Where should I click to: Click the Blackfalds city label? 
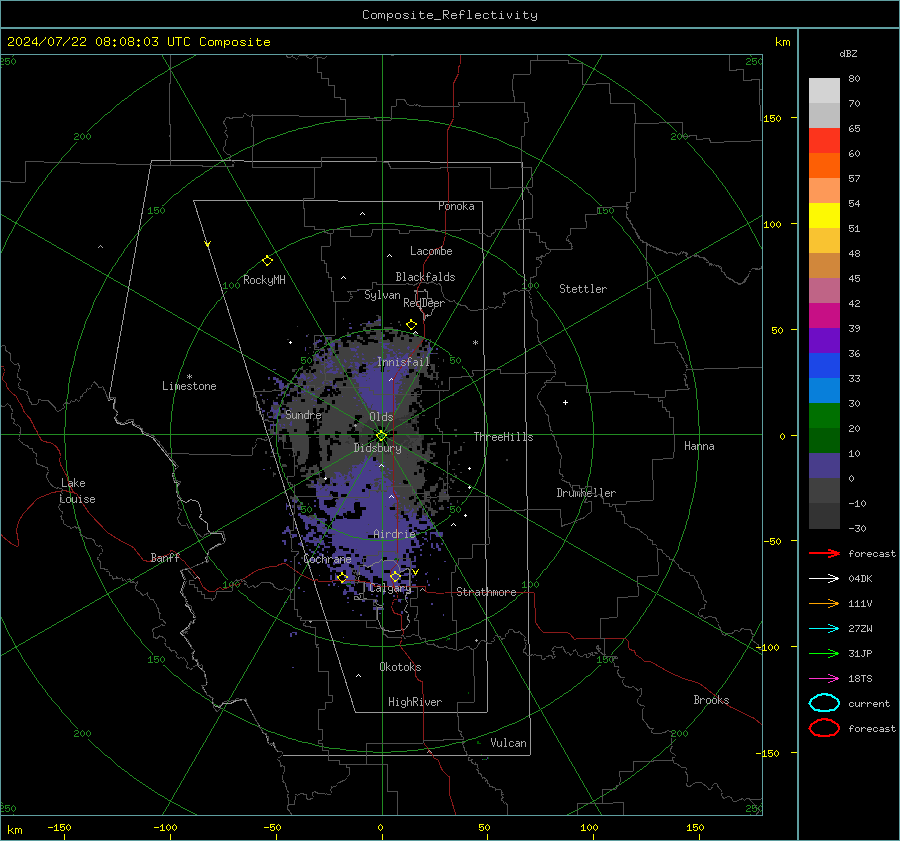425,277
